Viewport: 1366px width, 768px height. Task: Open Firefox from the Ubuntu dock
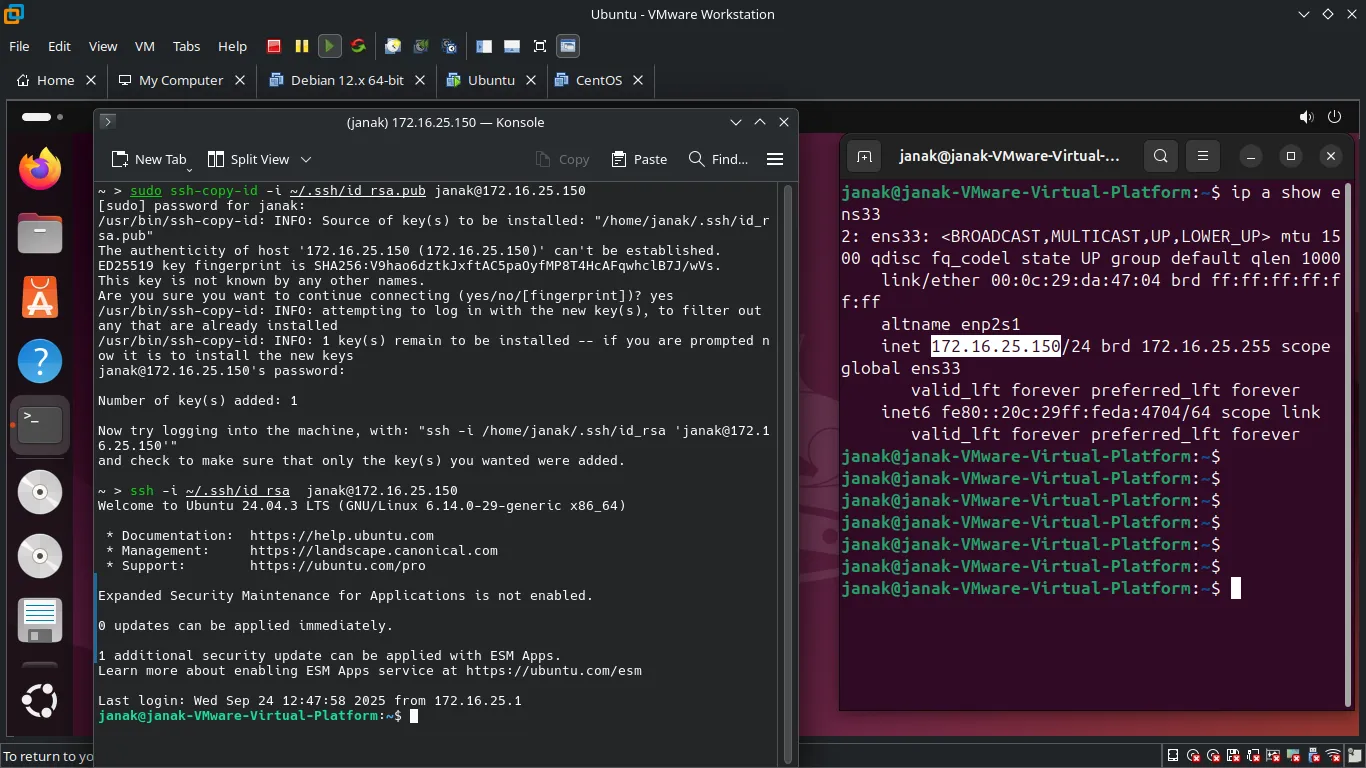point(40,169)
